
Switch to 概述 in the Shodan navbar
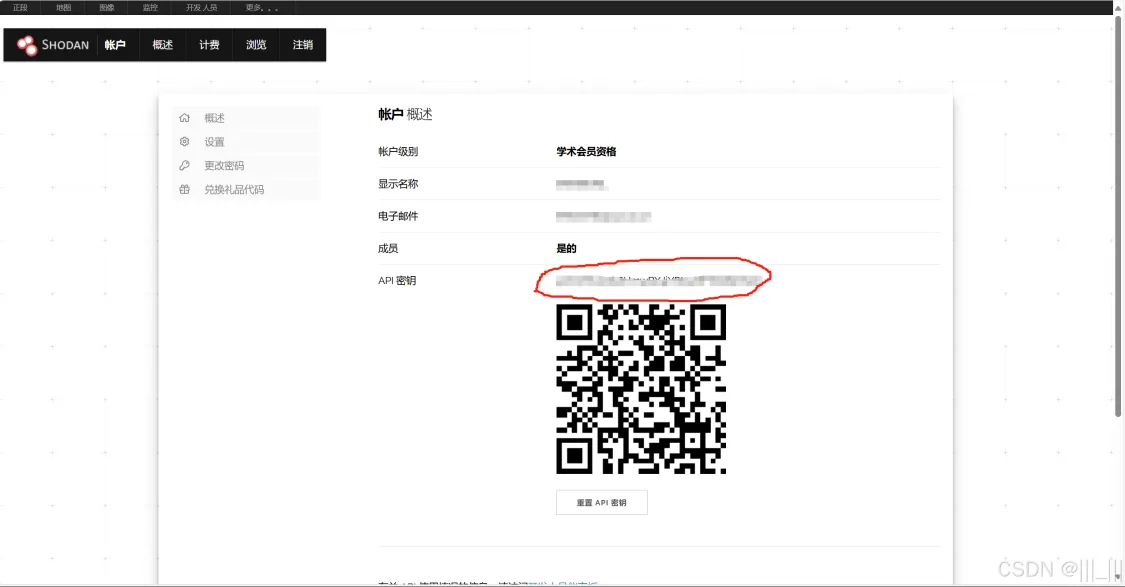pos(162,45)
